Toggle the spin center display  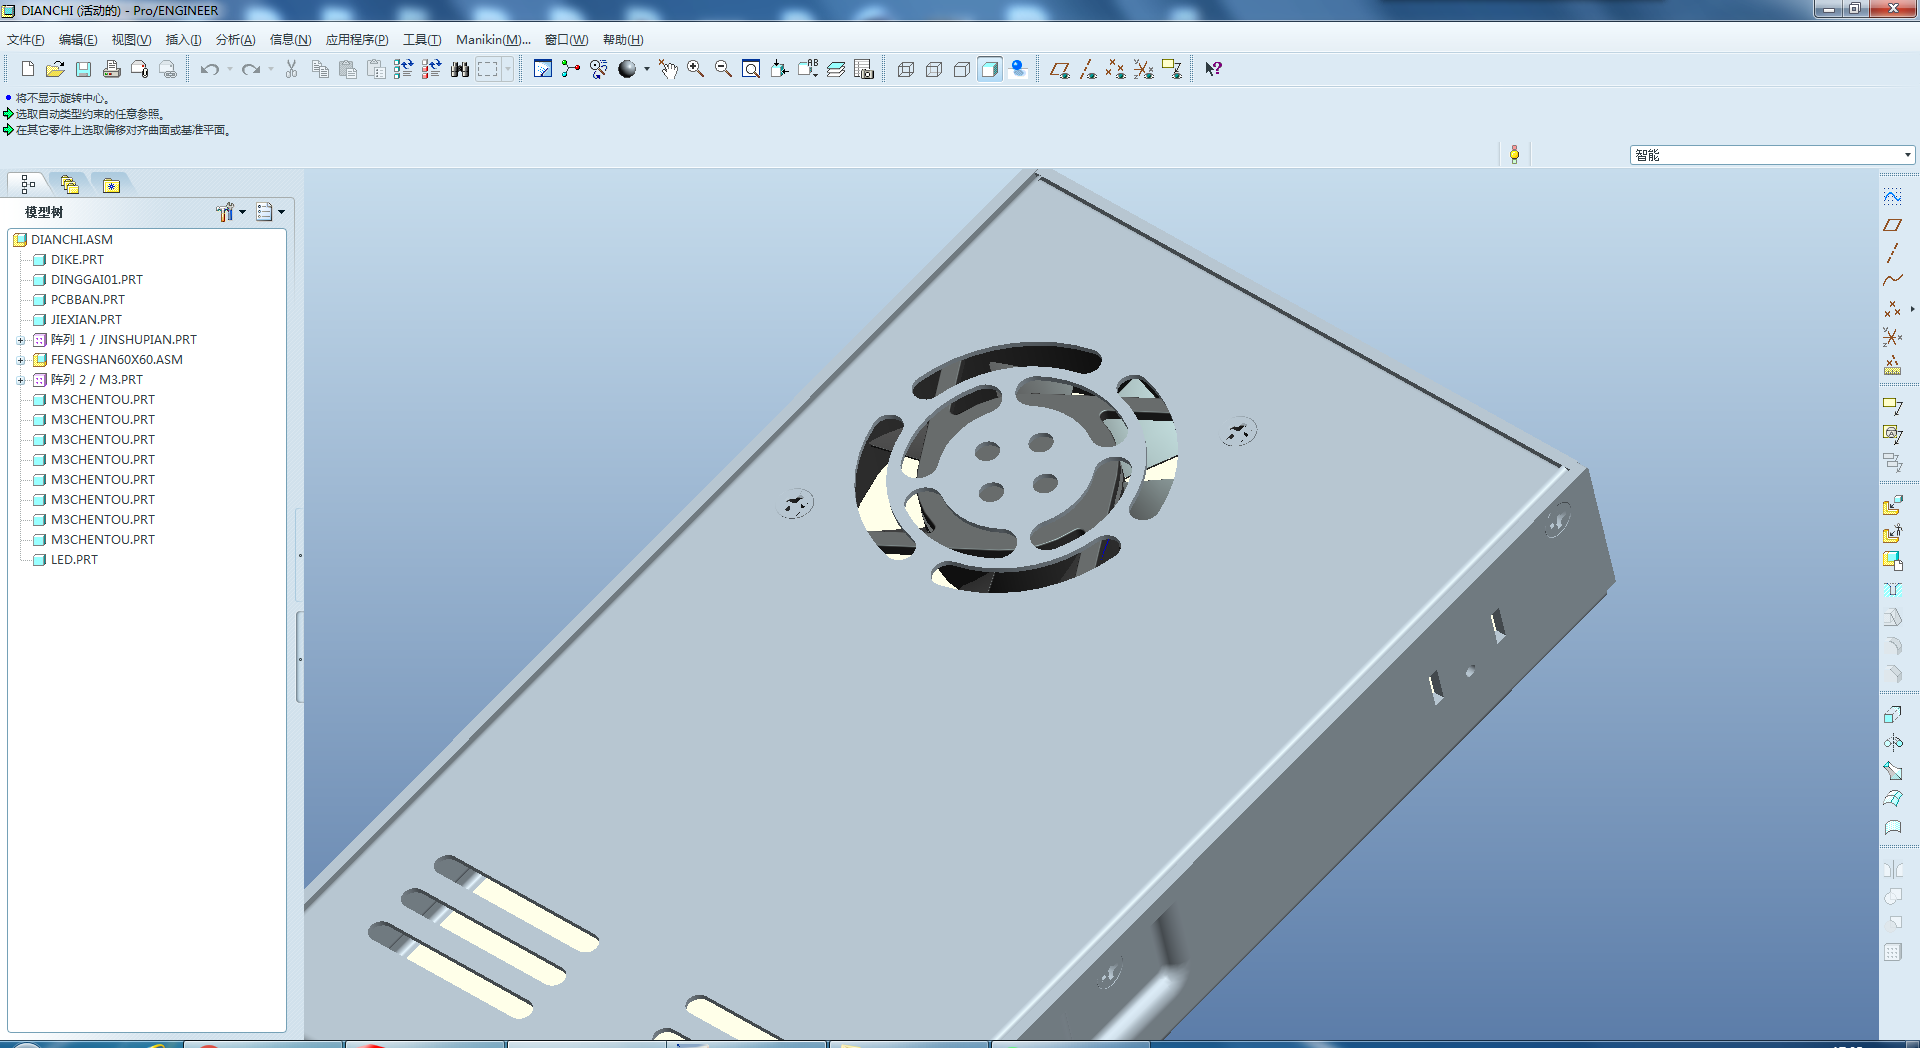(x=571, y=69)
